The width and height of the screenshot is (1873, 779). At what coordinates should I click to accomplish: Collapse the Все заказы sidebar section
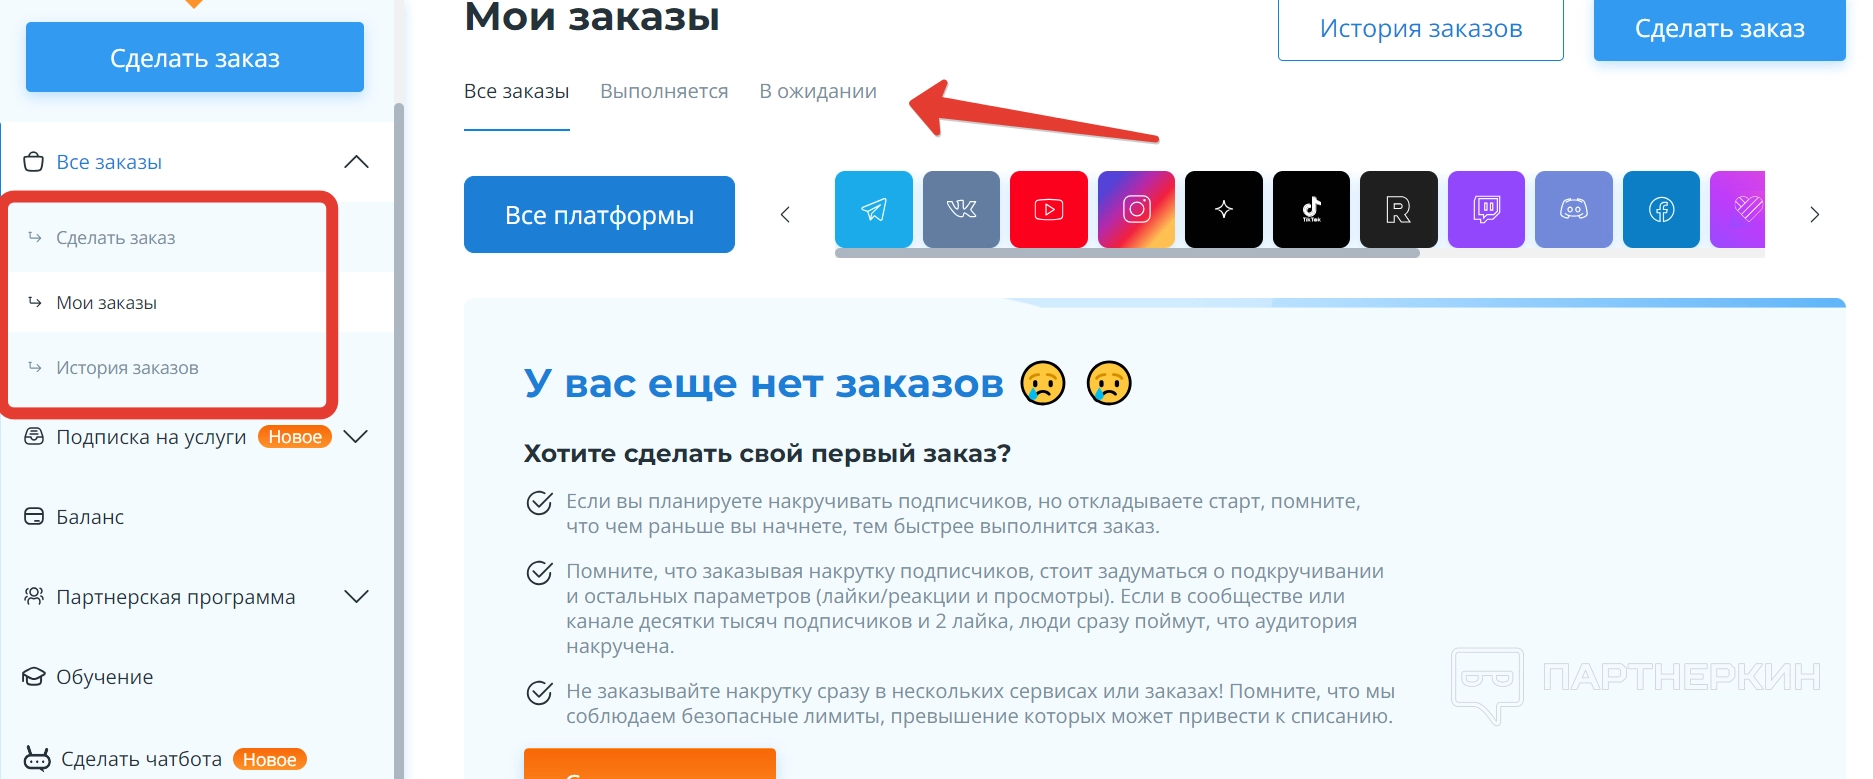point(356,162)
